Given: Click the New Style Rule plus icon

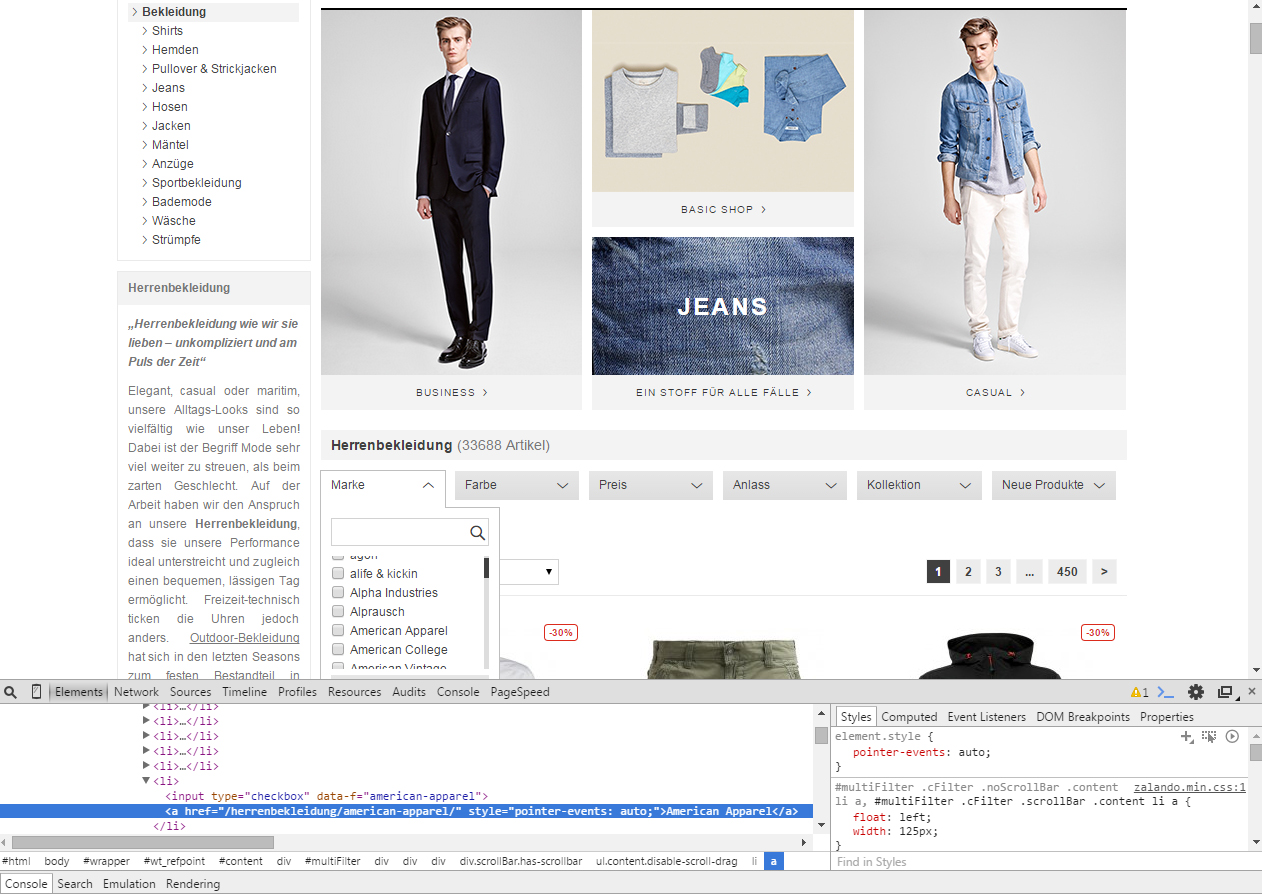Looking at the screenshot, I should [1187, 736].
